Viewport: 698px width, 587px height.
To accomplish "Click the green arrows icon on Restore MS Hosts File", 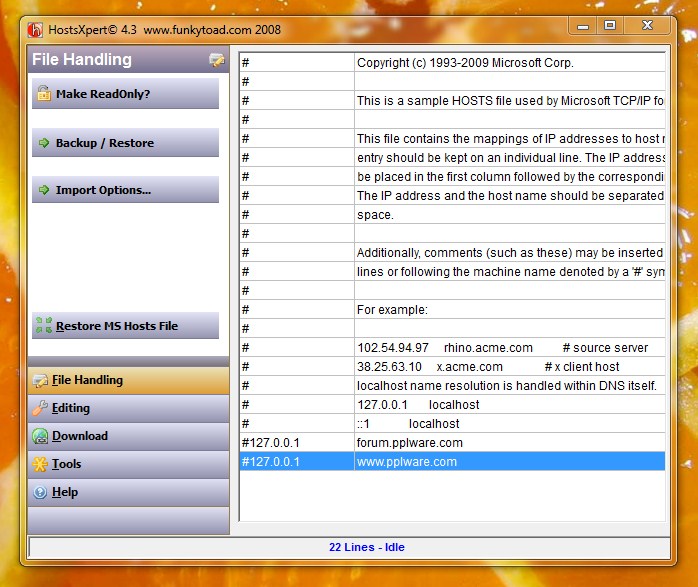I will [44, 325].
